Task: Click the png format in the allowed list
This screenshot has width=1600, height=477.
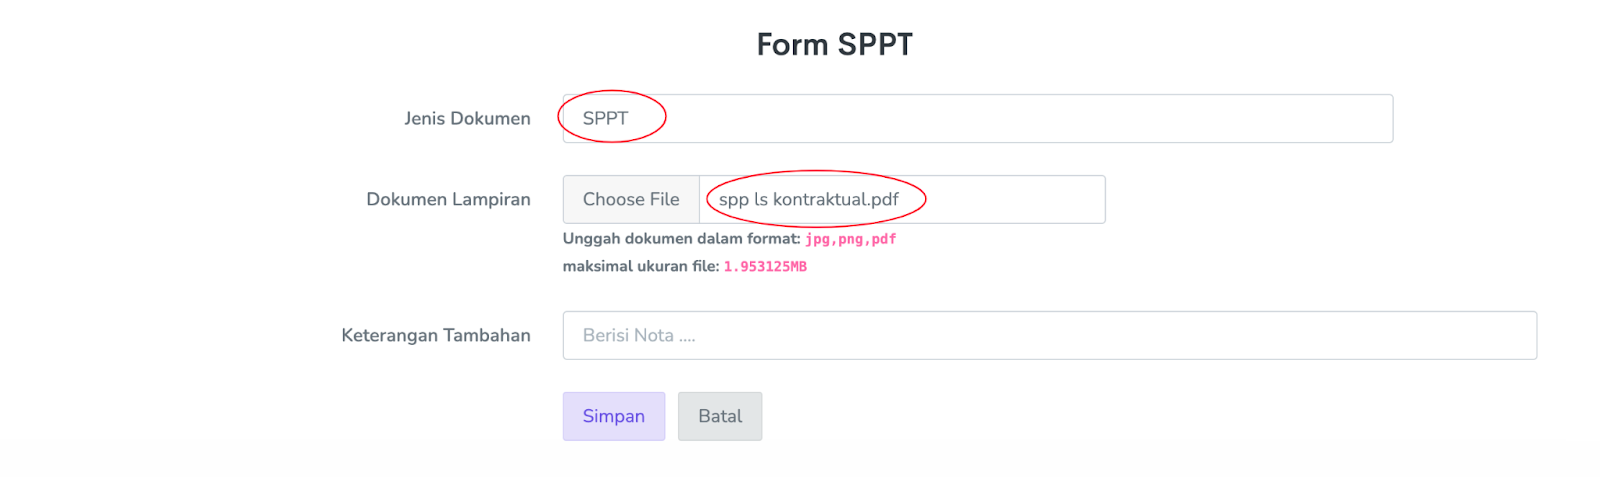Action: (x=850, y=239)
